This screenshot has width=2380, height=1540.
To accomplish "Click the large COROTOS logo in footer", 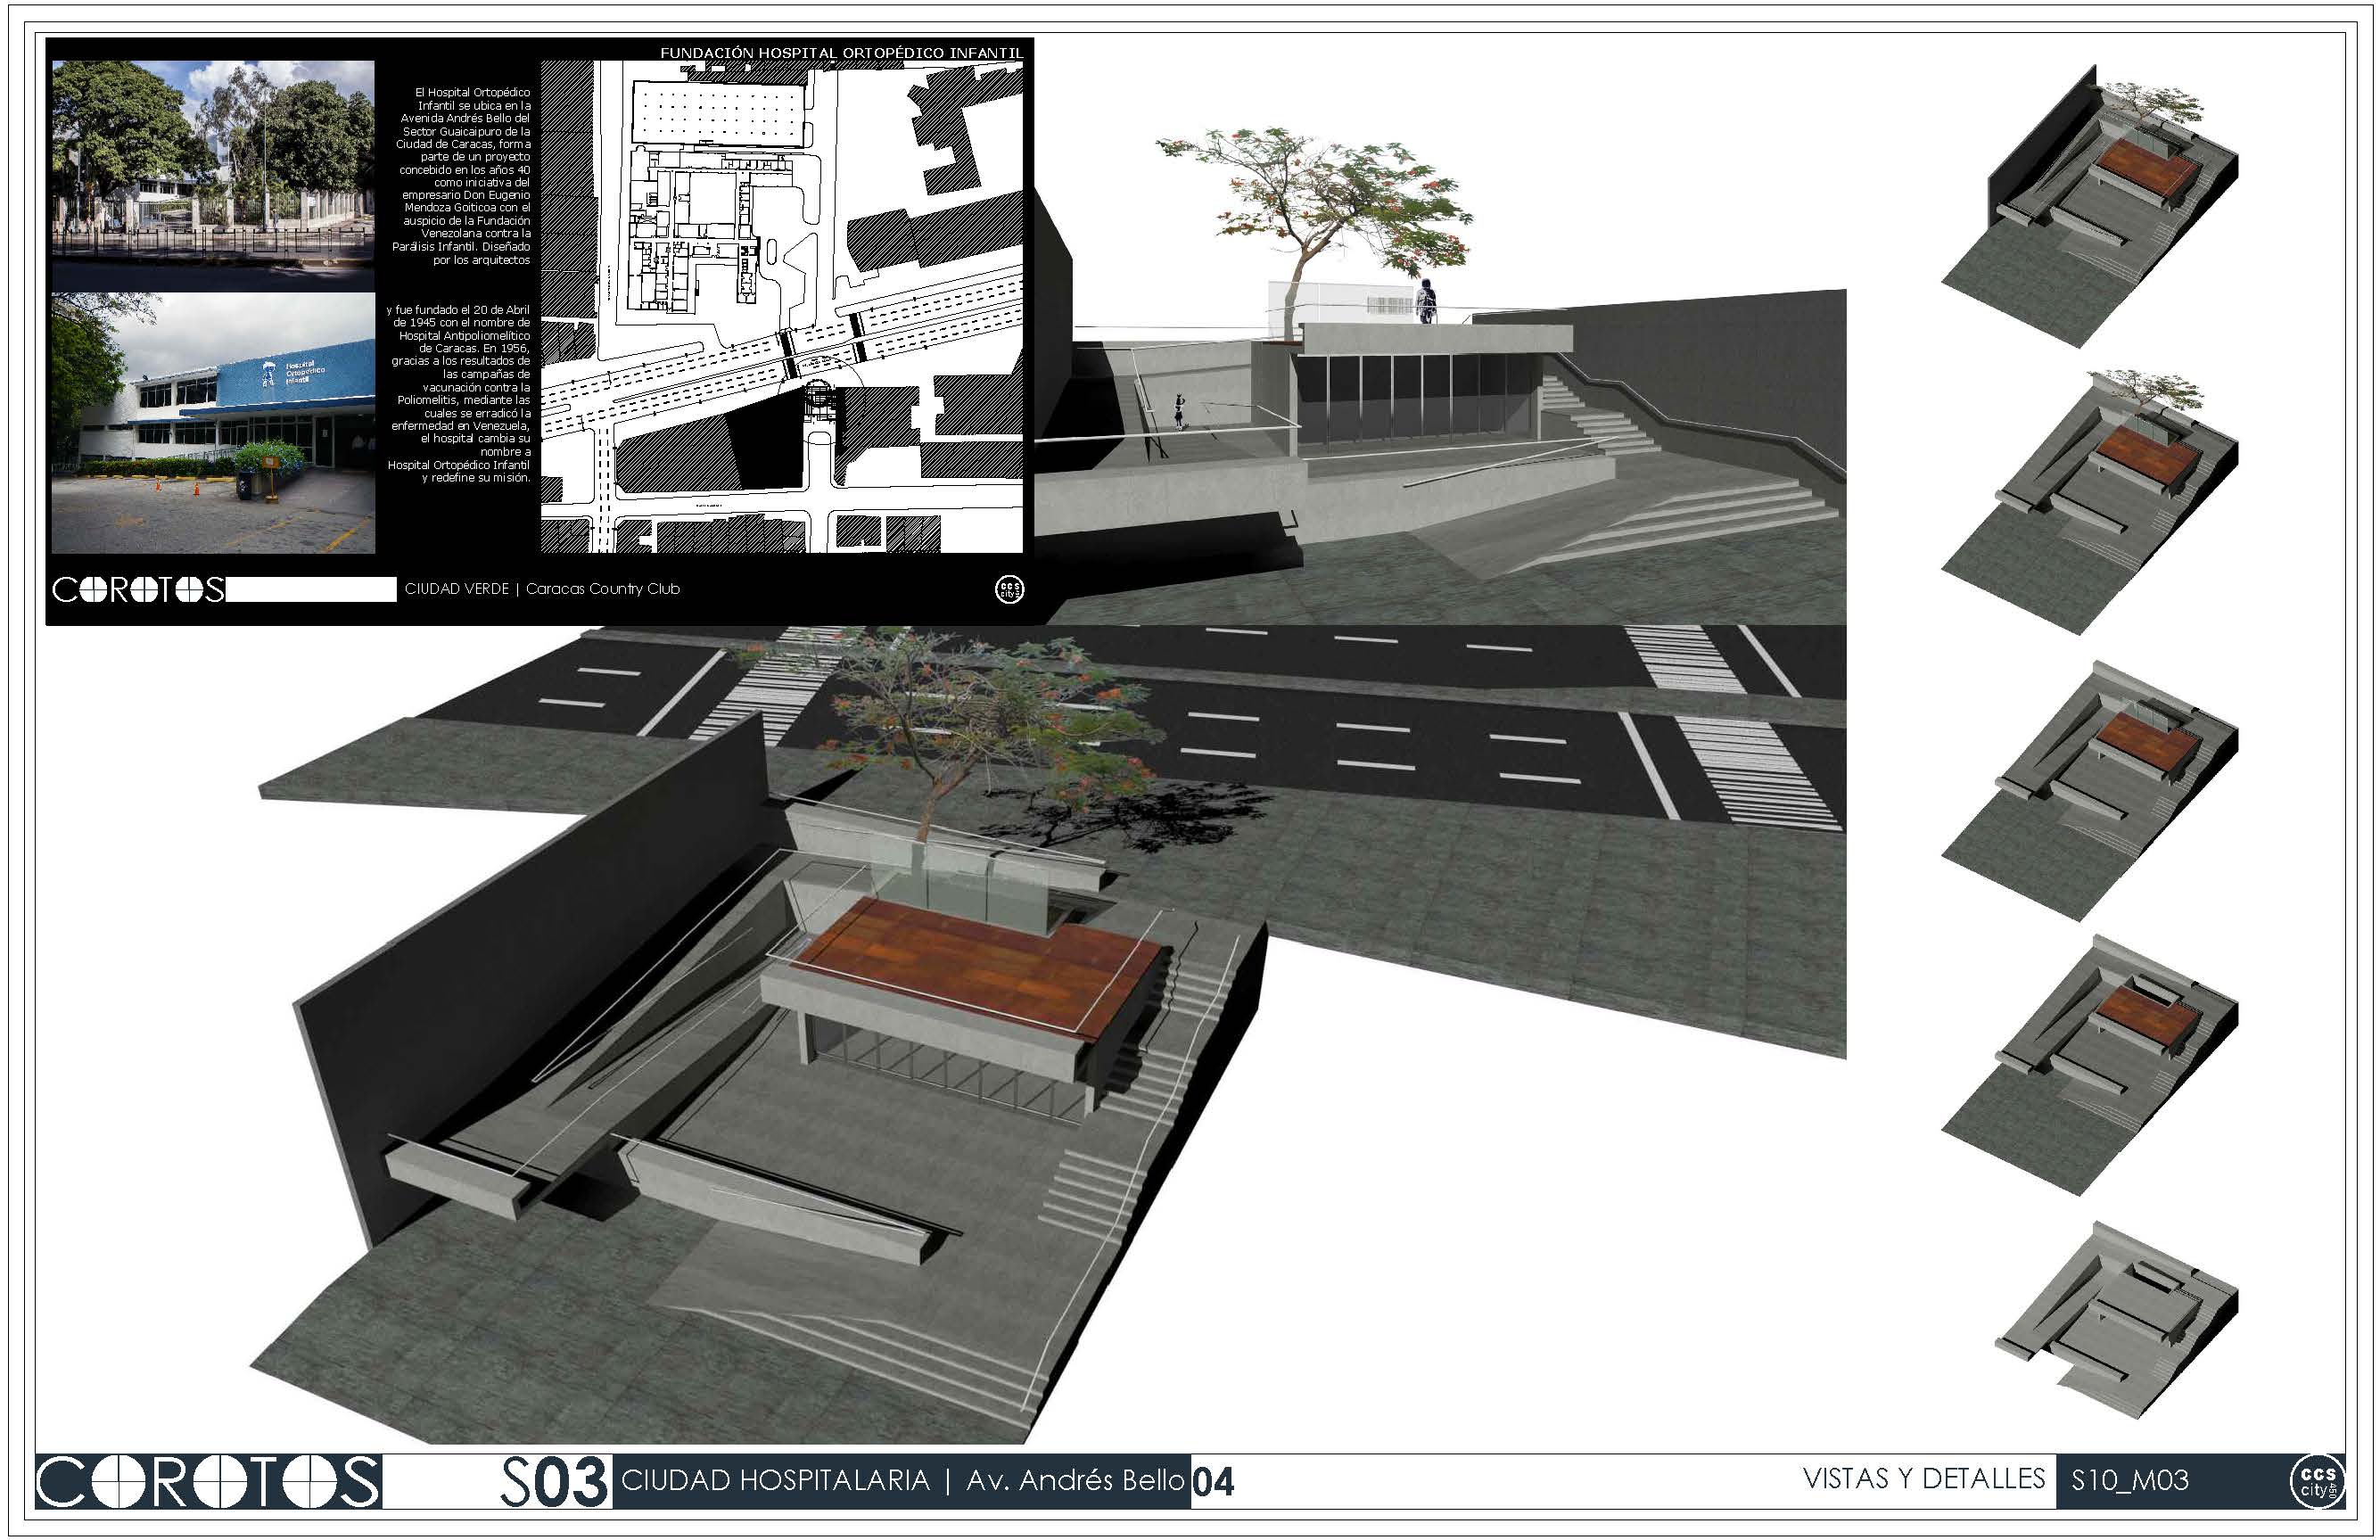I will [208, 1482].
